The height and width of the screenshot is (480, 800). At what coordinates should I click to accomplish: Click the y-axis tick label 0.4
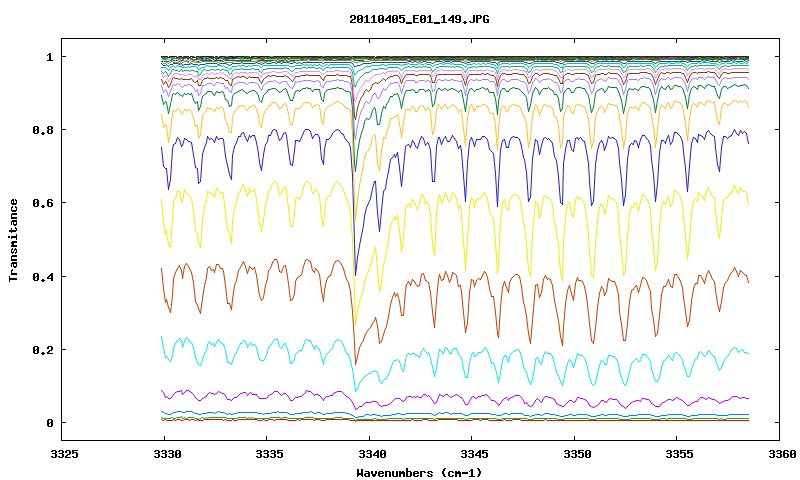tap(43, 276)
